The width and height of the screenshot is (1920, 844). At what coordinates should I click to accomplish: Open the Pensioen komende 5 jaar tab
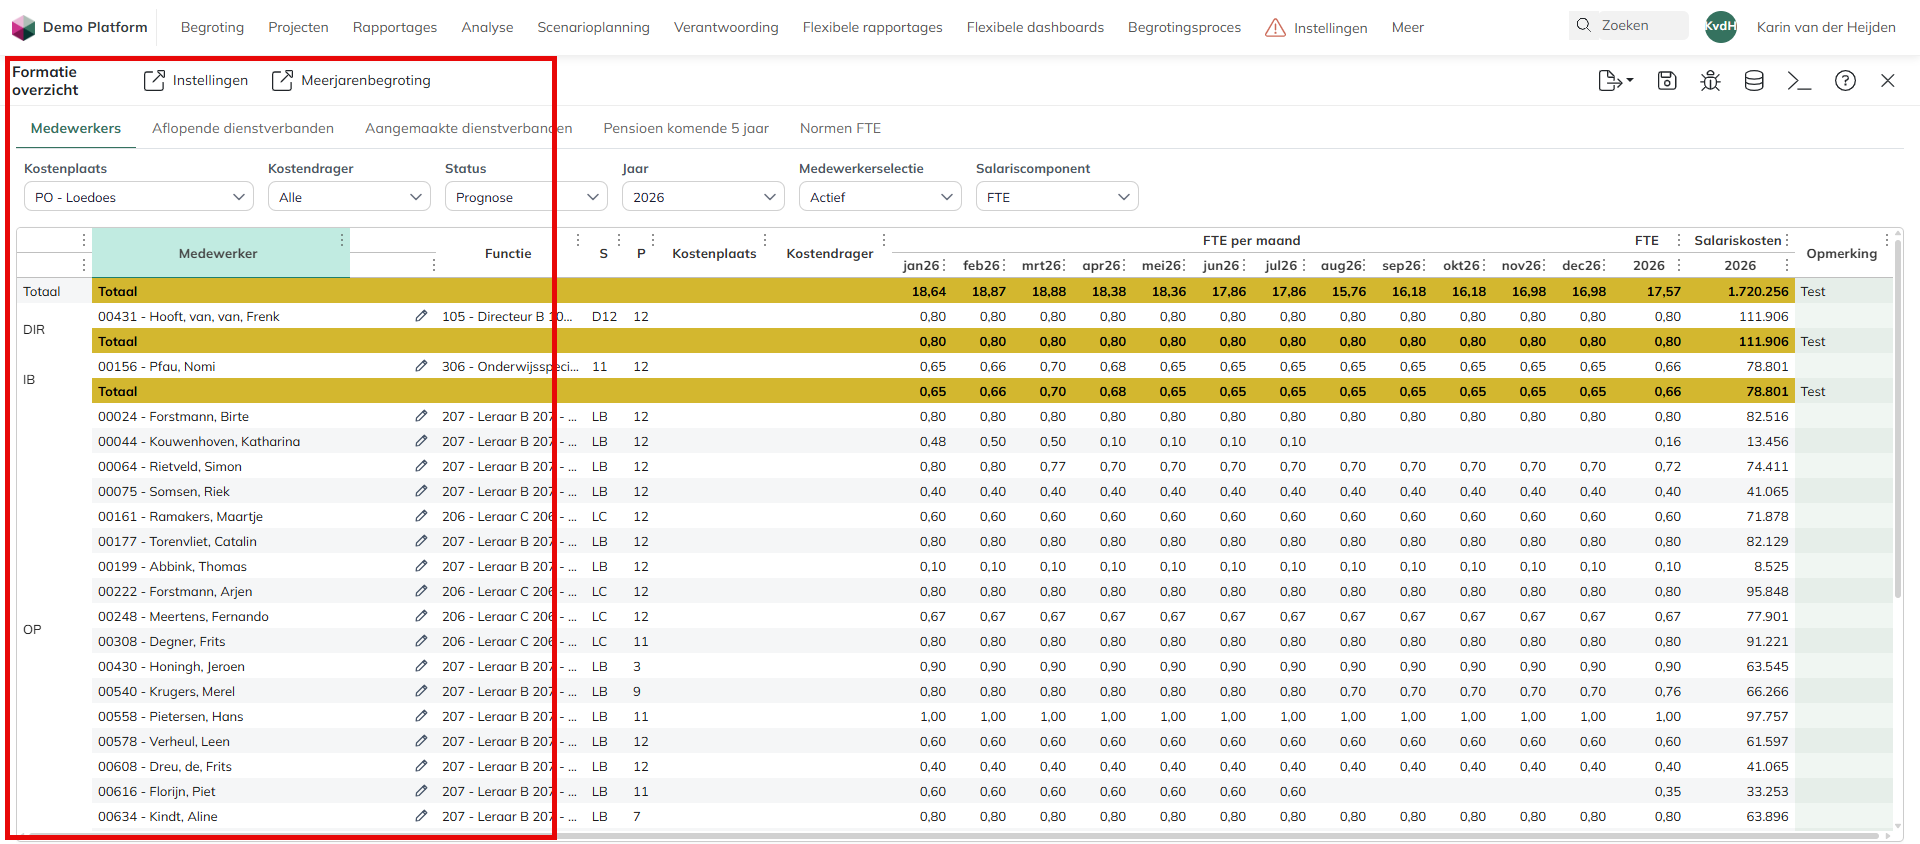[x=686, y=128]
